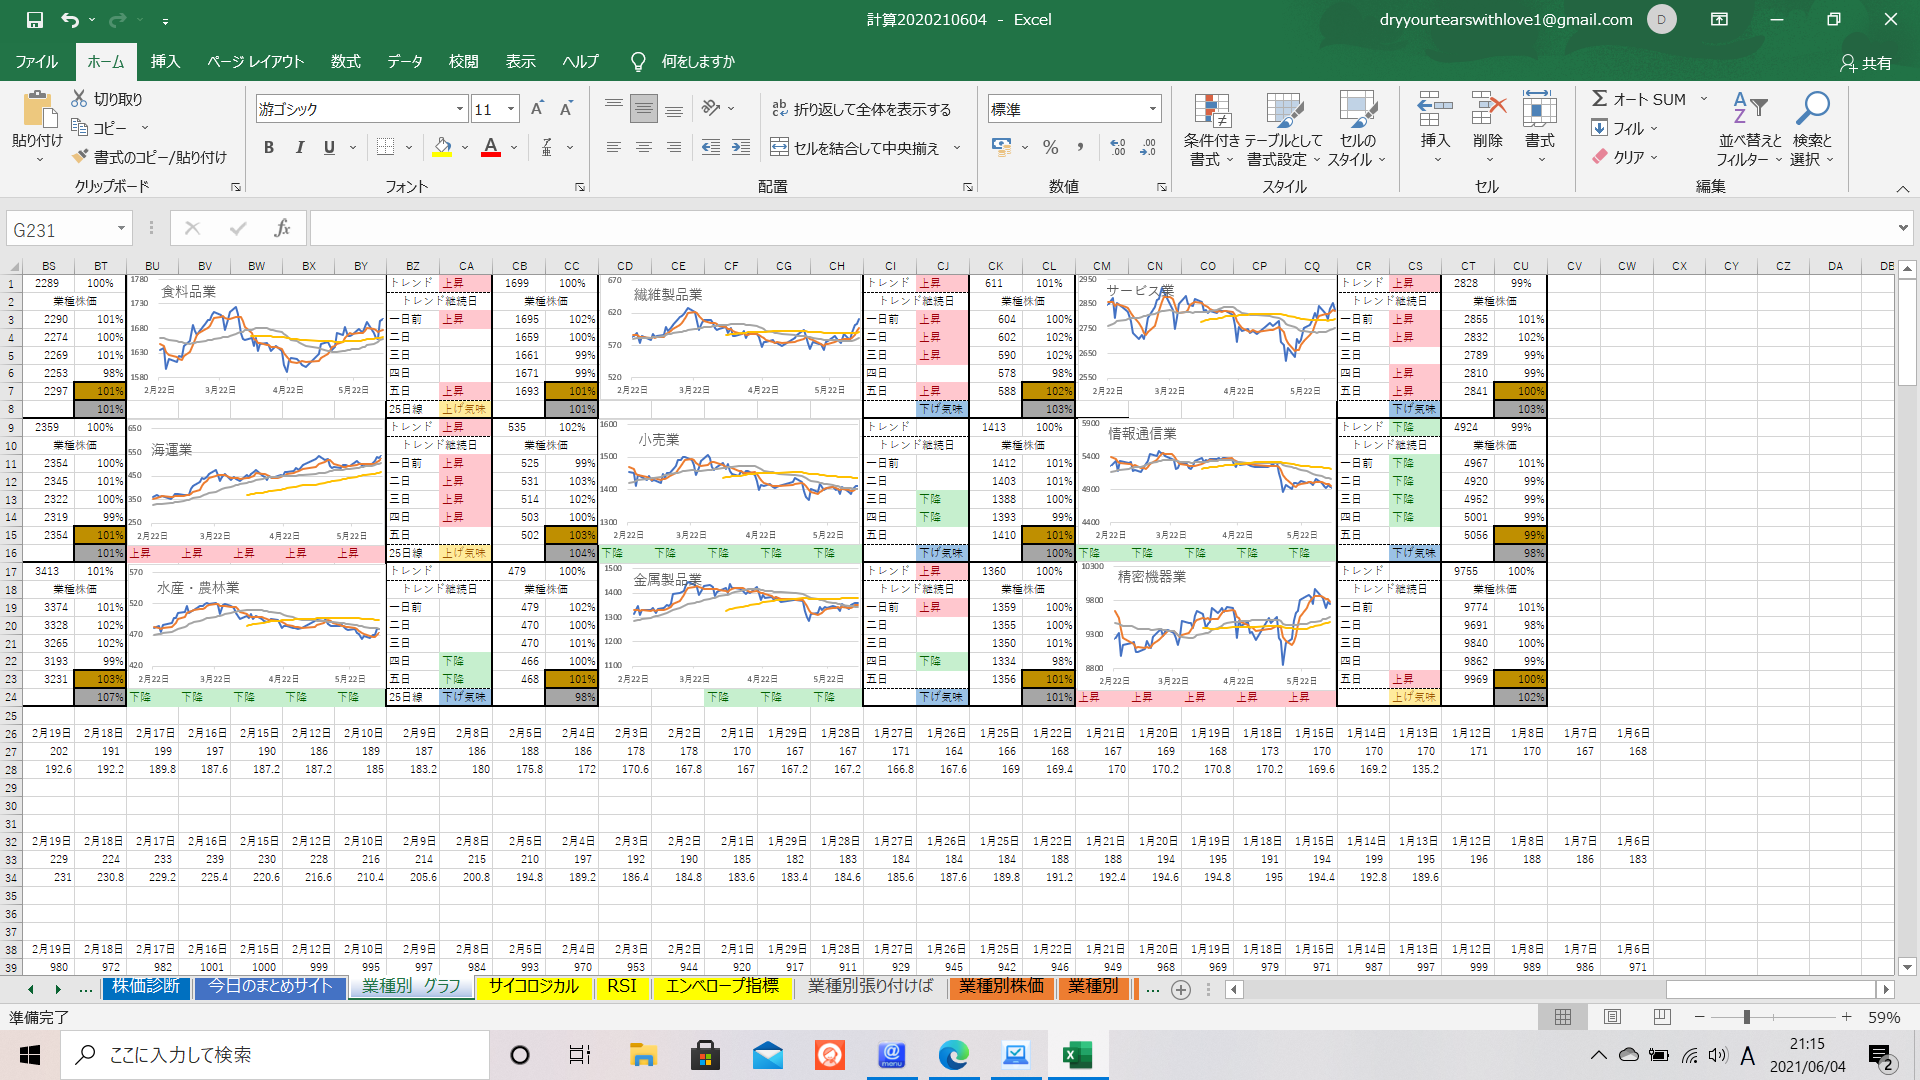Viewport: 1920px width, 1080px height.
Task: Click the Save icon in title bar
Action: tap(35, 19)
